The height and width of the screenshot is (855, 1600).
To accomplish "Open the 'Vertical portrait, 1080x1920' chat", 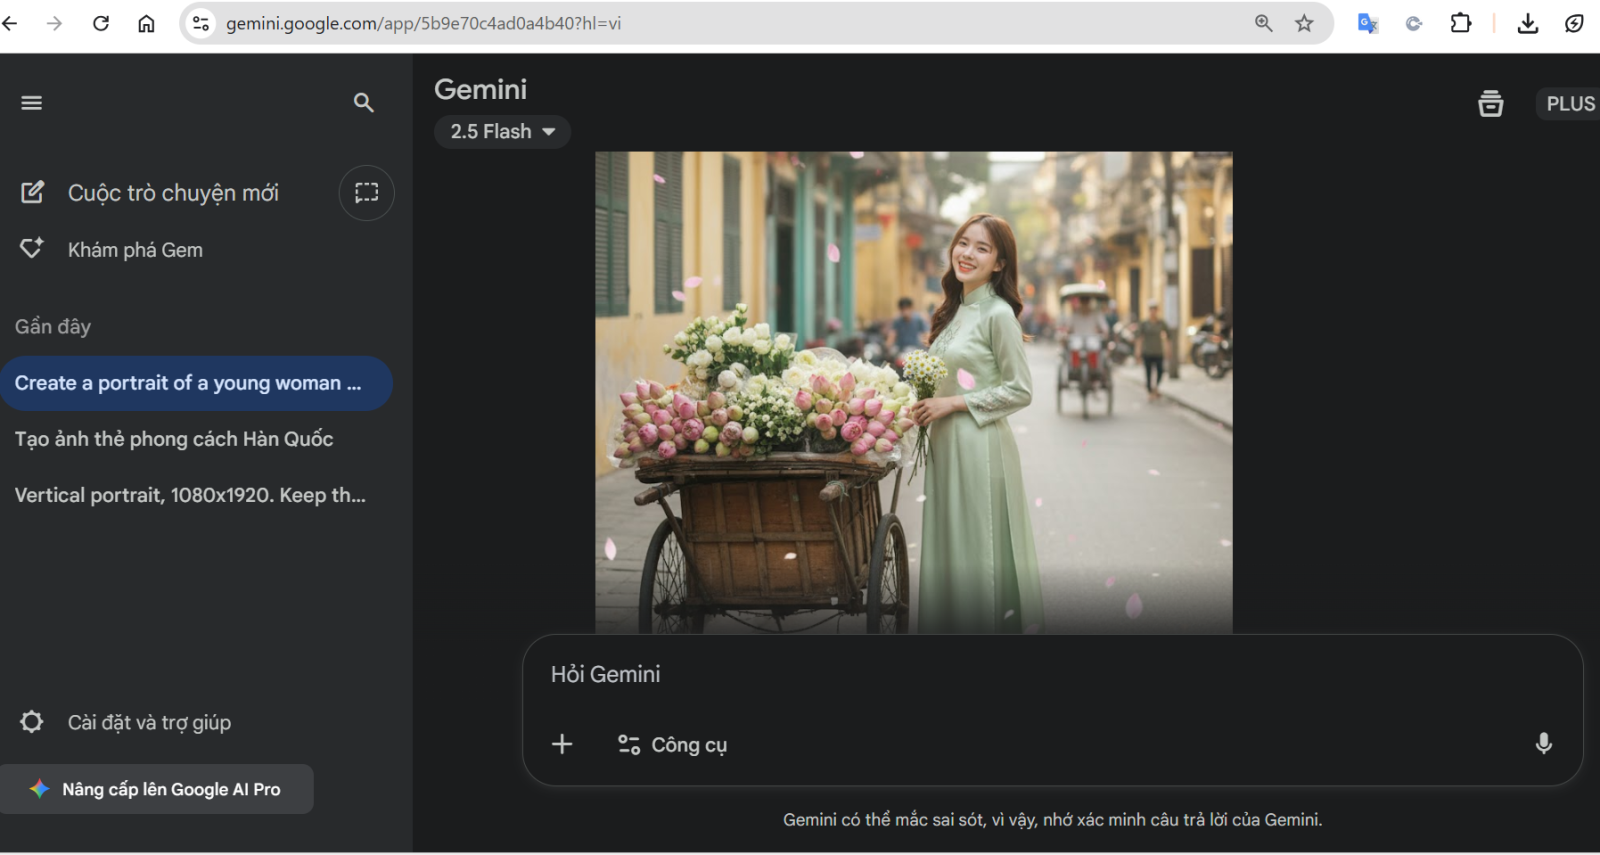I will click(x=190, y=495).
